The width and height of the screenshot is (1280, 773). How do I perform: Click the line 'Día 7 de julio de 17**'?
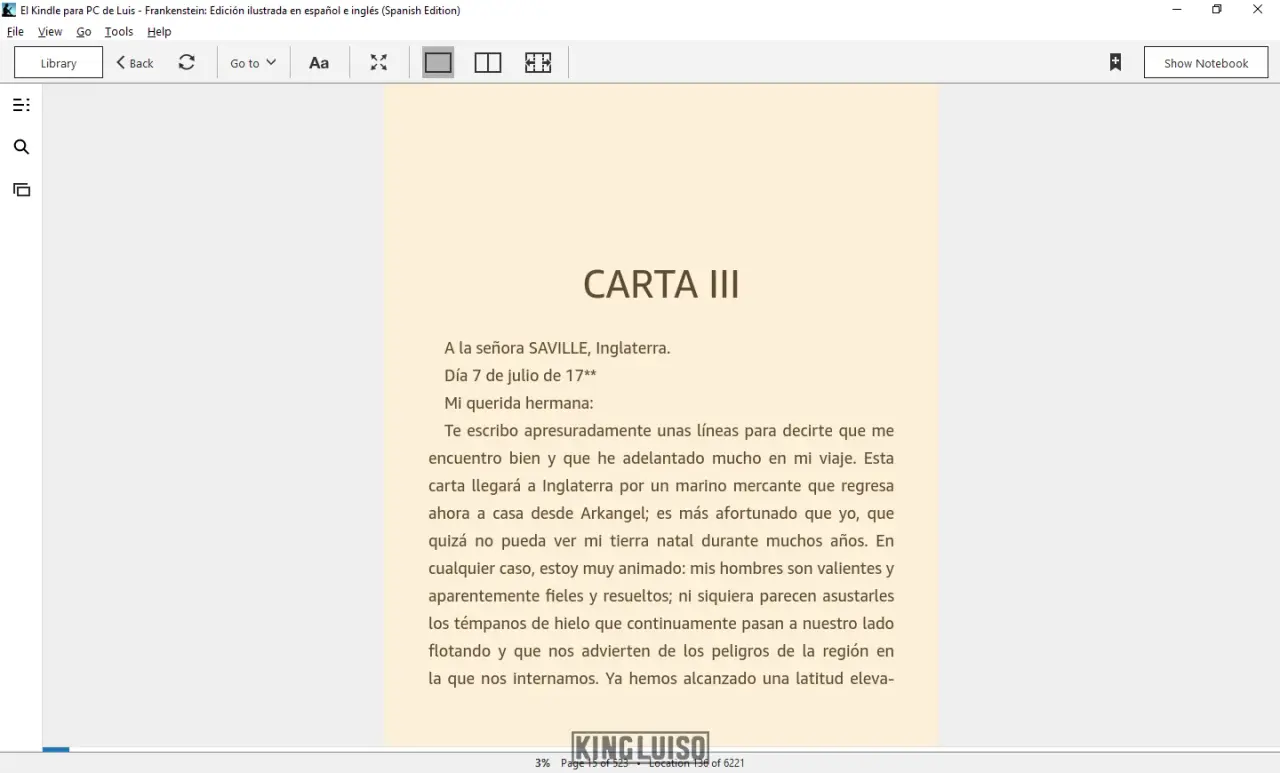click(x=520, y=375)
